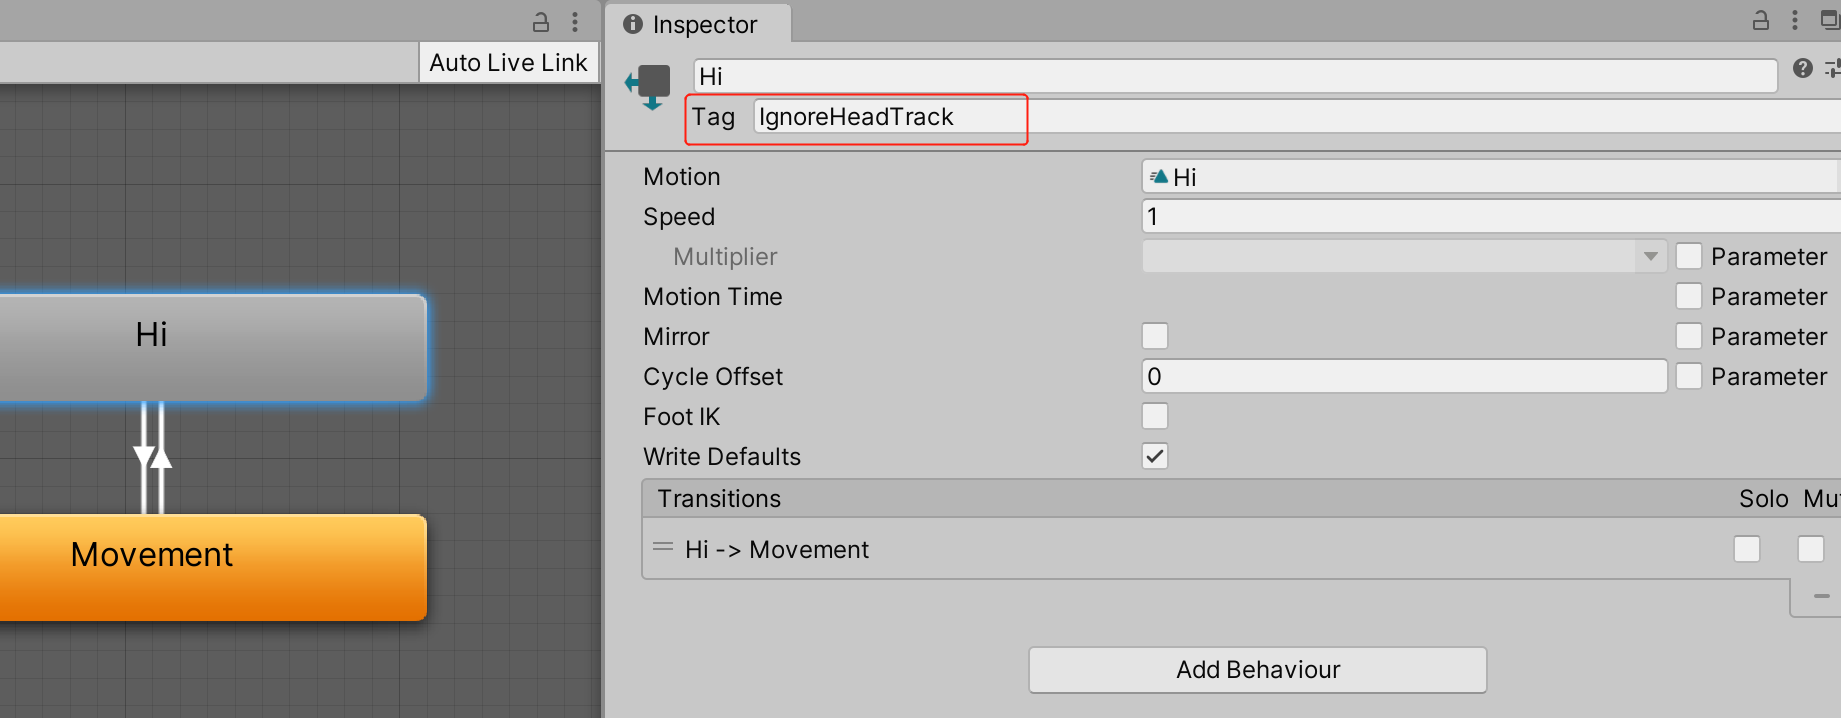Switch to the Inspector tab
Screen dimensions: 1841x718
tap(698, 24)
